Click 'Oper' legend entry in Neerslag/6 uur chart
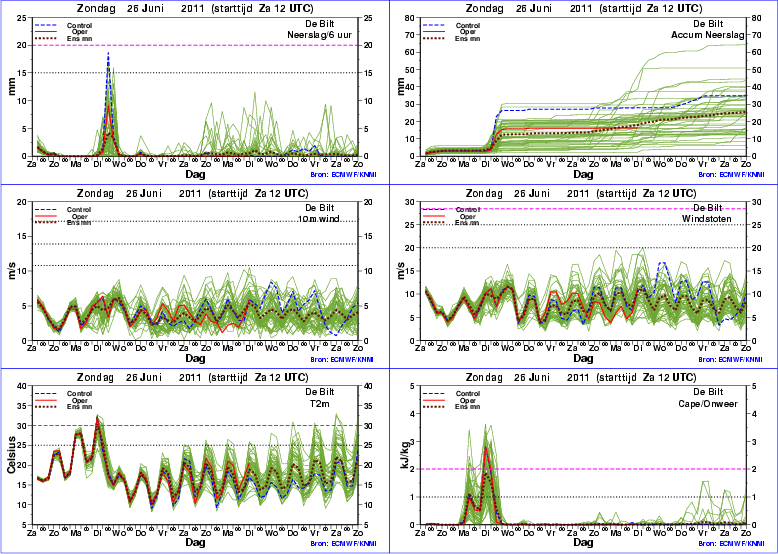 click(x=80, y=32)
